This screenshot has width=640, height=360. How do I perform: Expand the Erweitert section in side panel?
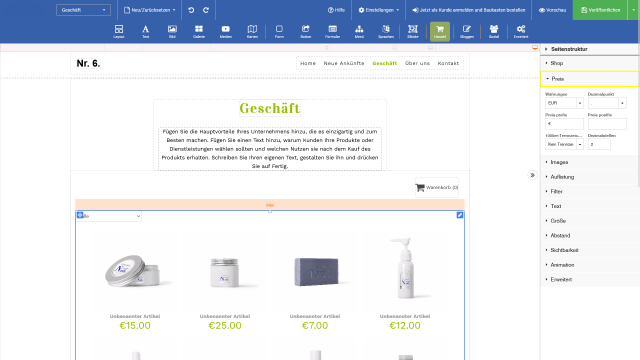[589, 280]
